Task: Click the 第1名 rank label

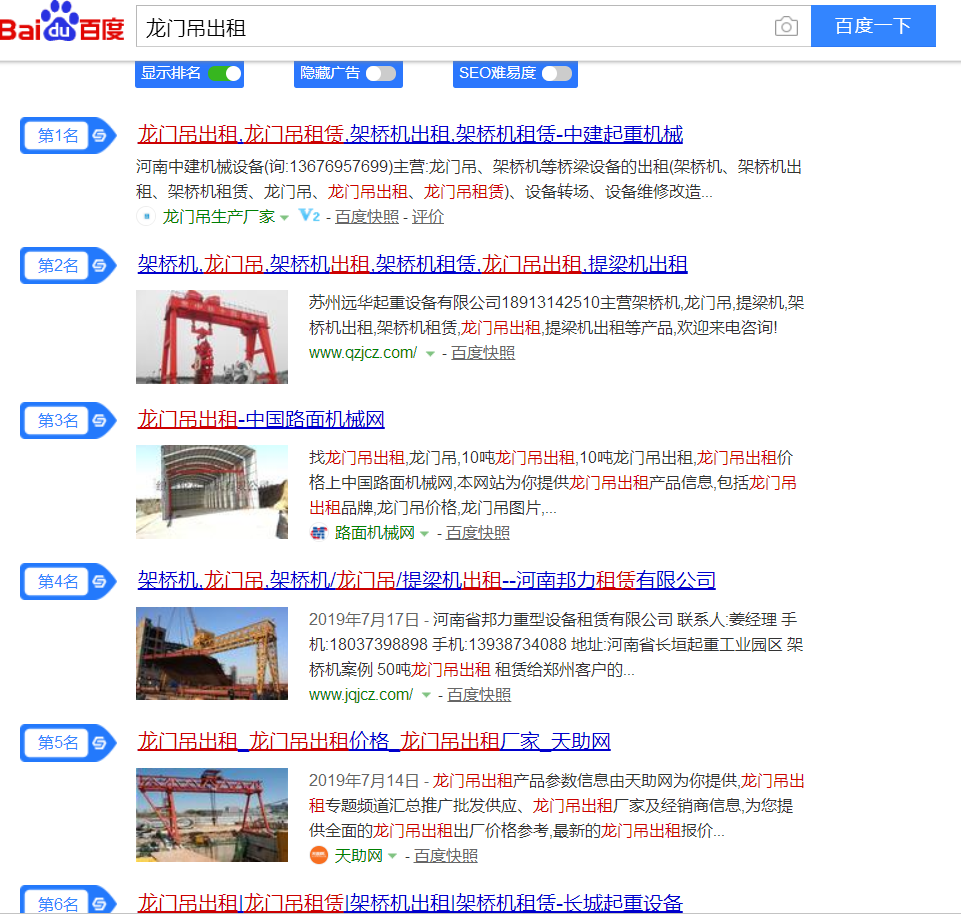Action: click(58, 135)
